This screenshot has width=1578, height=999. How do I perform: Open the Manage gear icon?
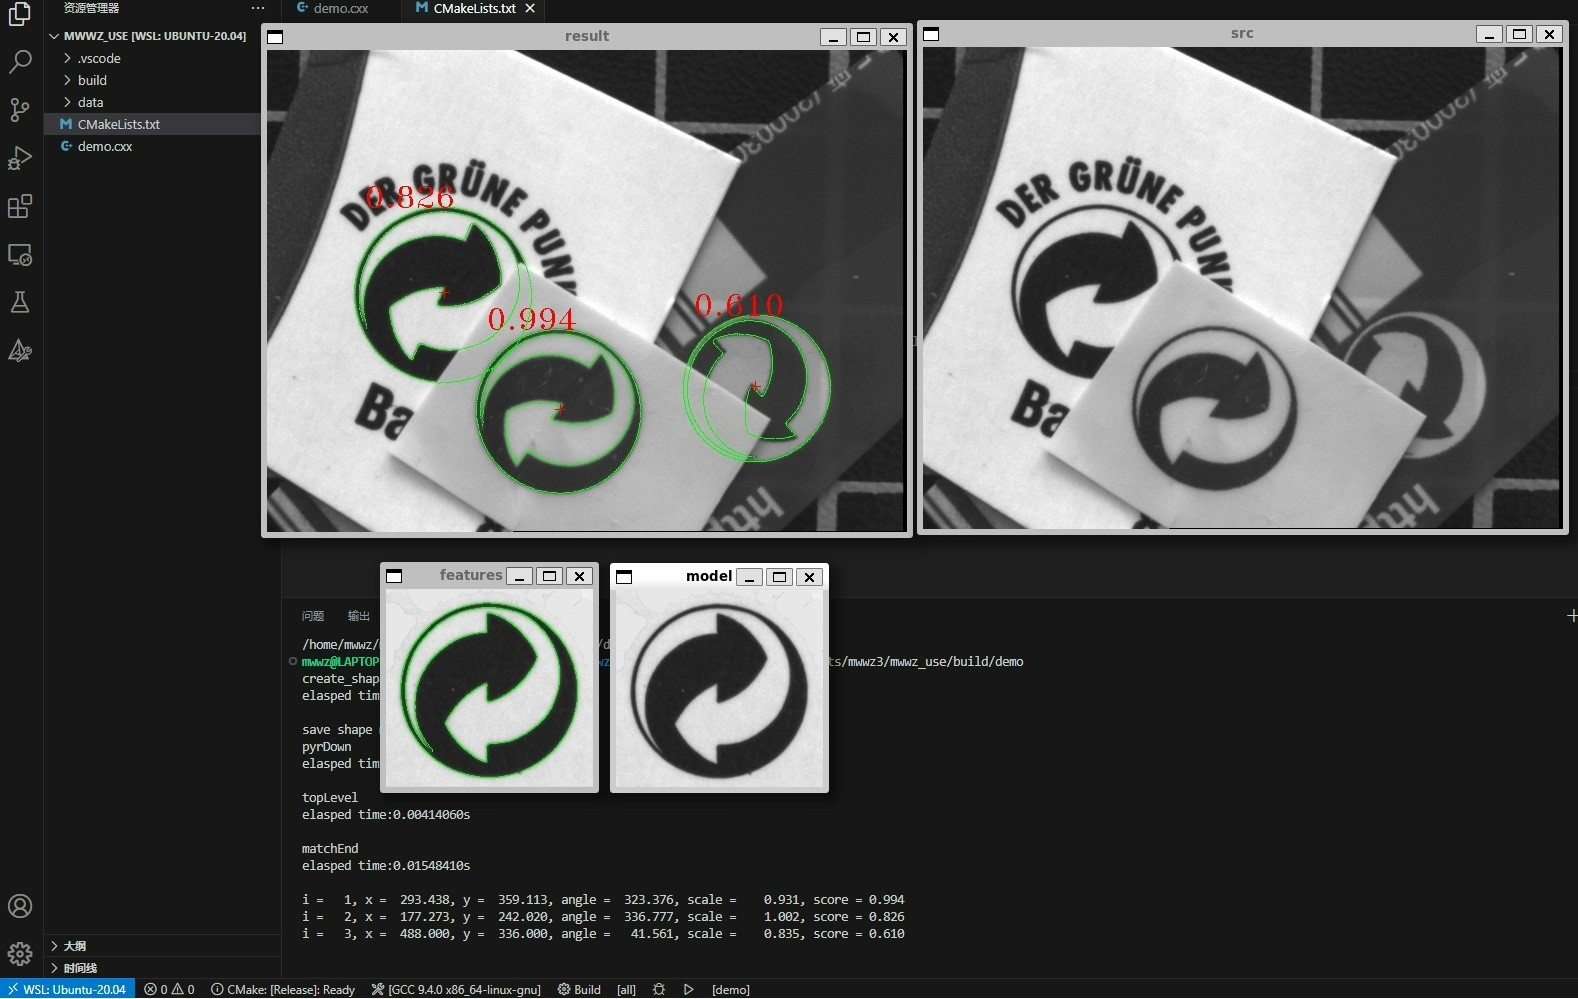point(20,954)
